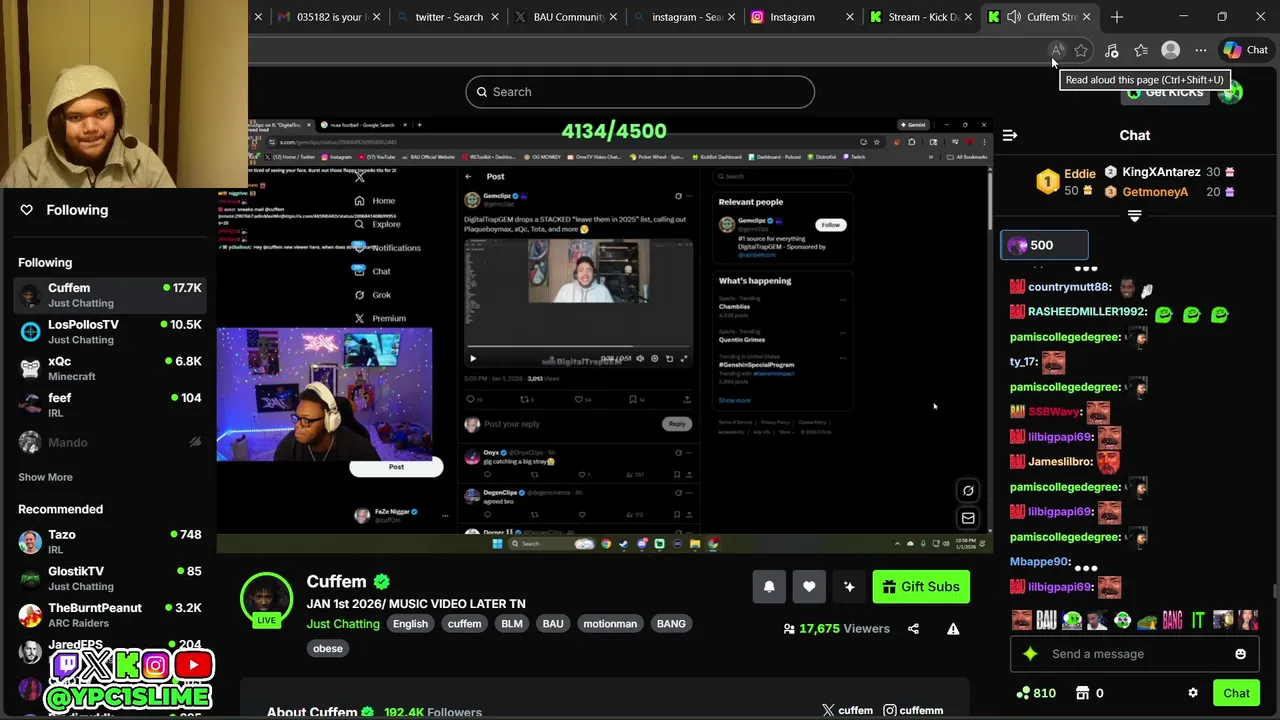Open the browser profile avatar

1171,50
